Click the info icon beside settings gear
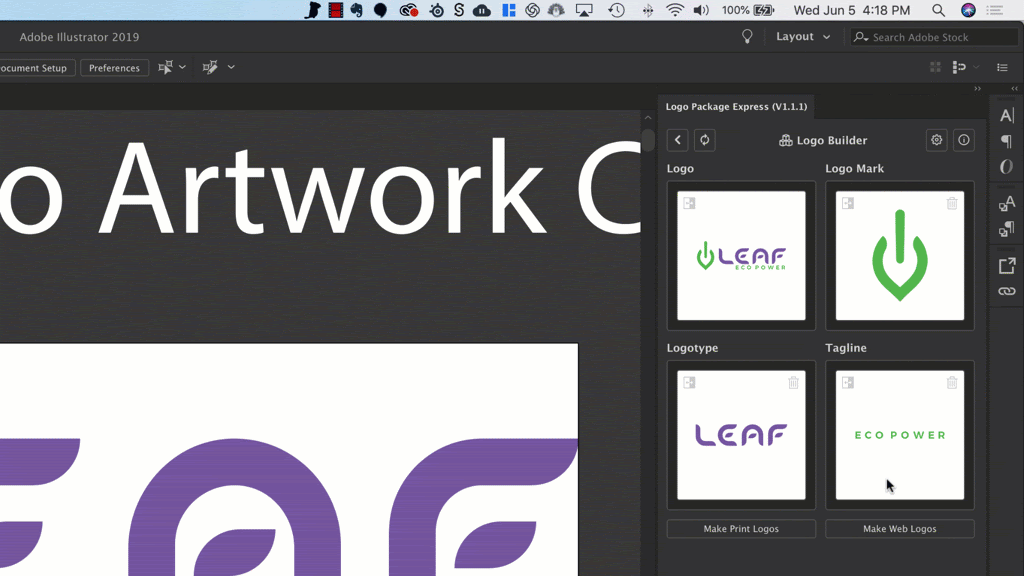Viewport: 1024px width, 576px height. [x=963, y=140]
